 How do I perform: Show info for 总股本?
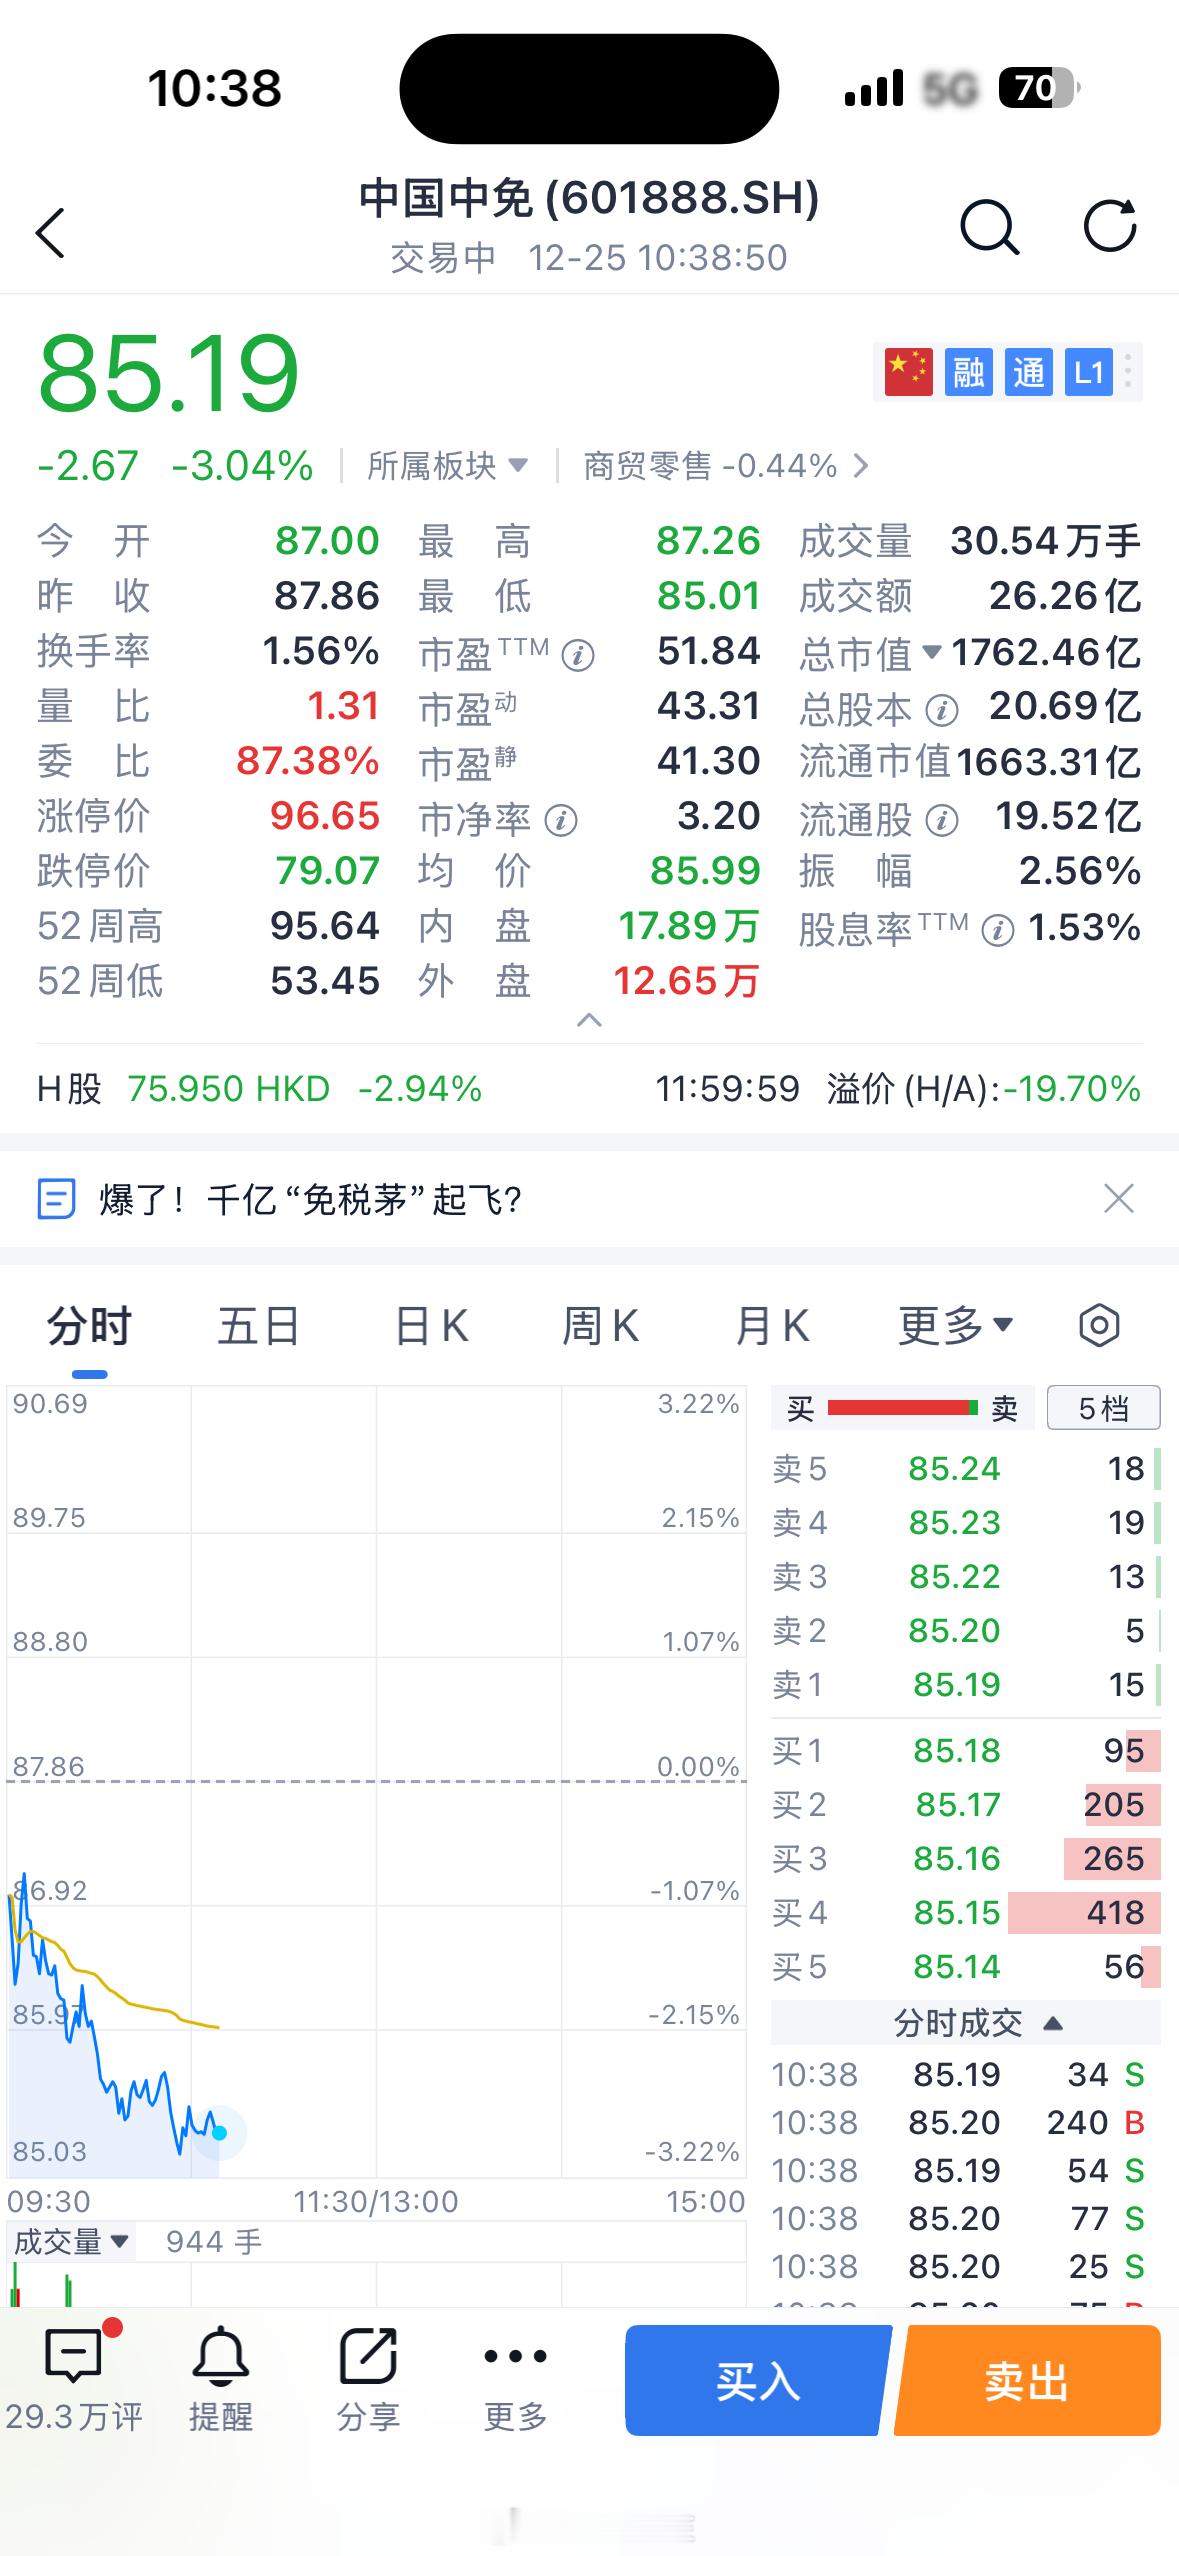pos(942,711)
